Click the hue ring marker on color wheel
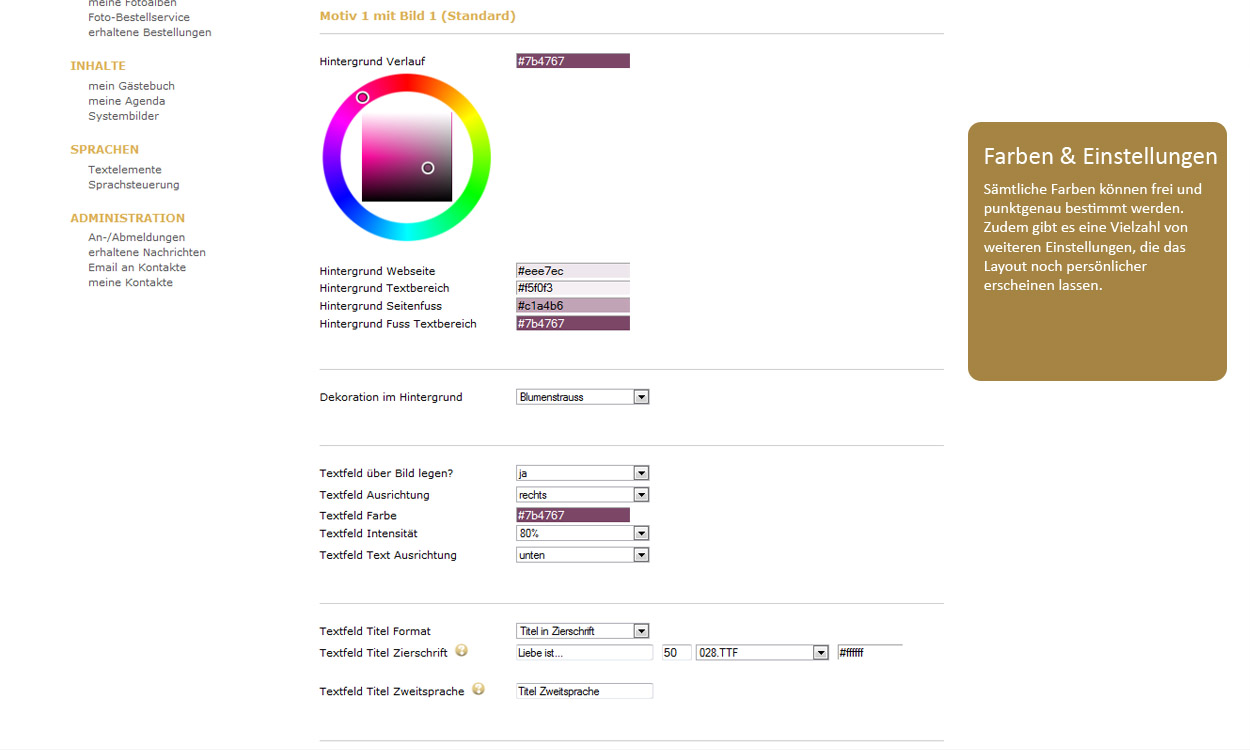 click(363, 97)
